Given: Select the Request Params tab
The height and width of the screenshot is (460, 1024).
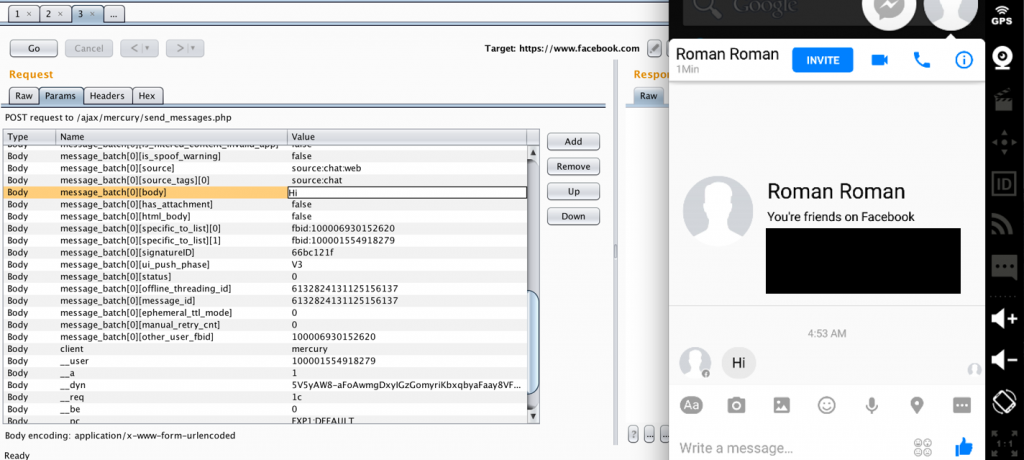Looking at the screenshot, I should pos(61,95).
